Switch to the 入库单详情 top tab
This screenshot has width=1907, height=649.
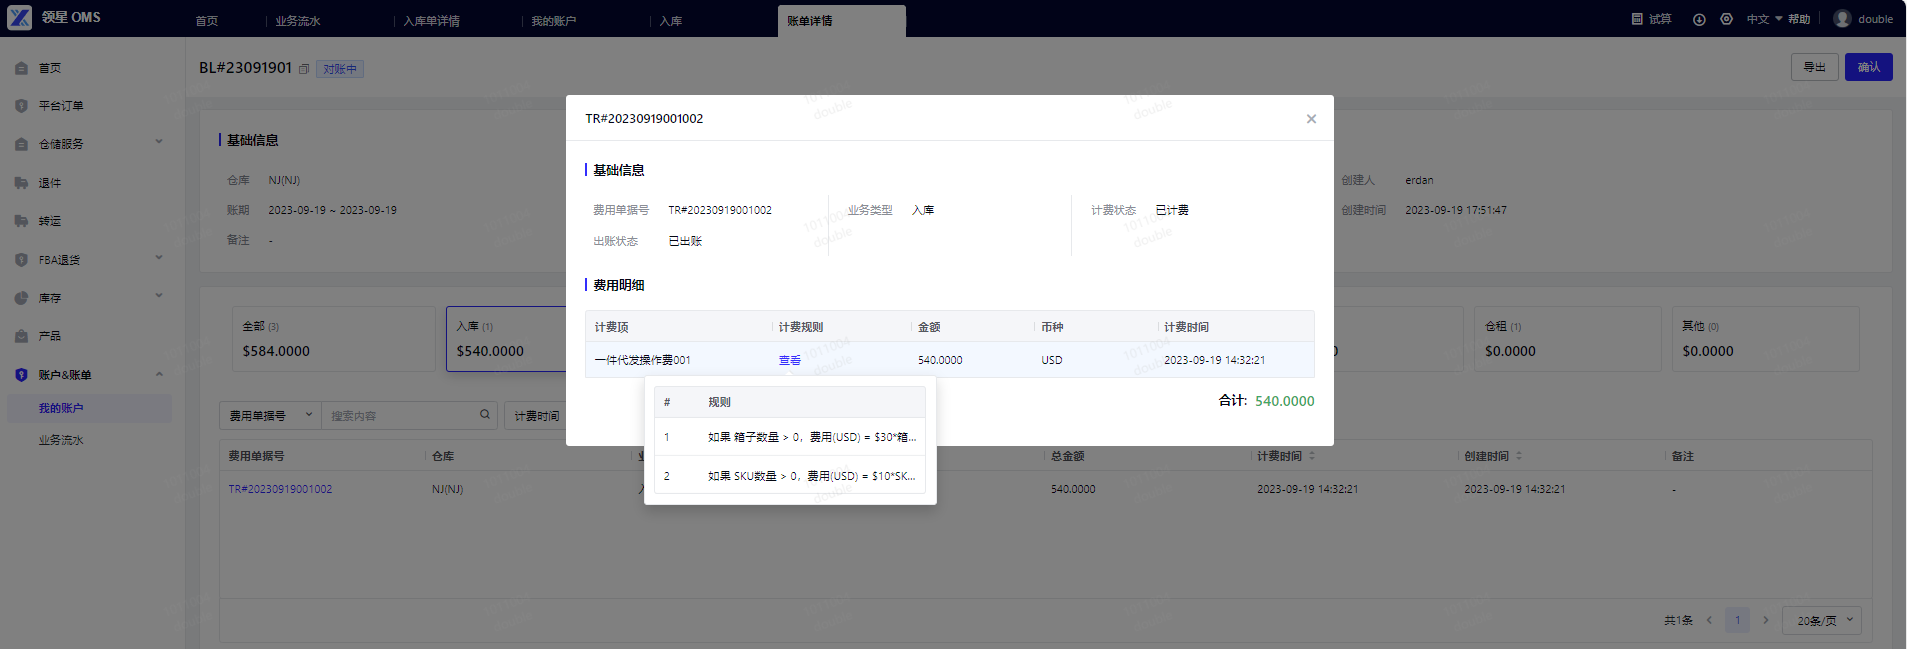(432, 21)
